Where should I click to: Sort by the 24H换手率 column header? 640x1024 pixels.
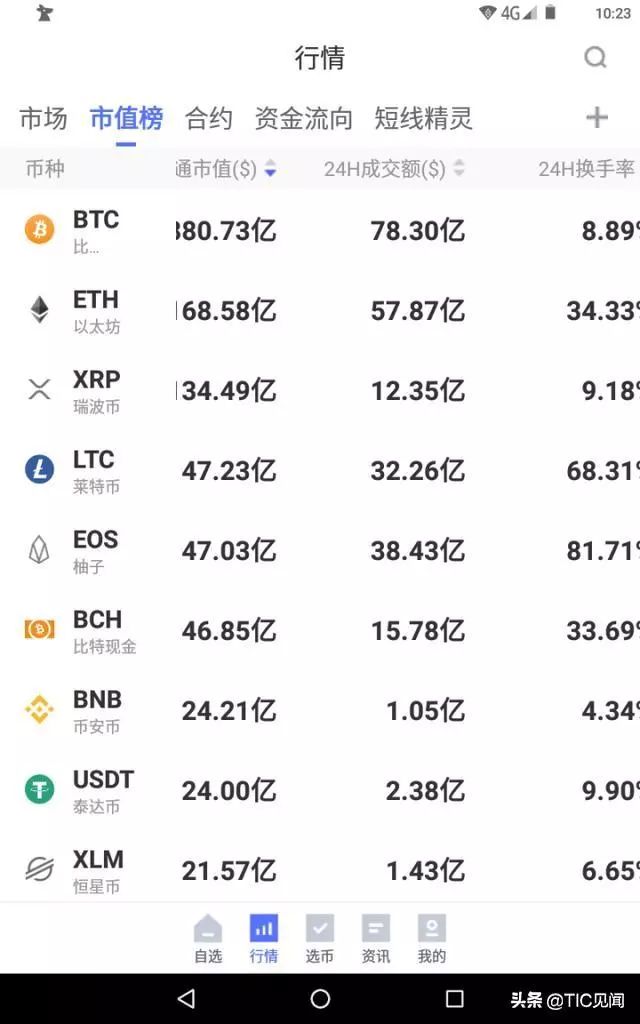587,169
